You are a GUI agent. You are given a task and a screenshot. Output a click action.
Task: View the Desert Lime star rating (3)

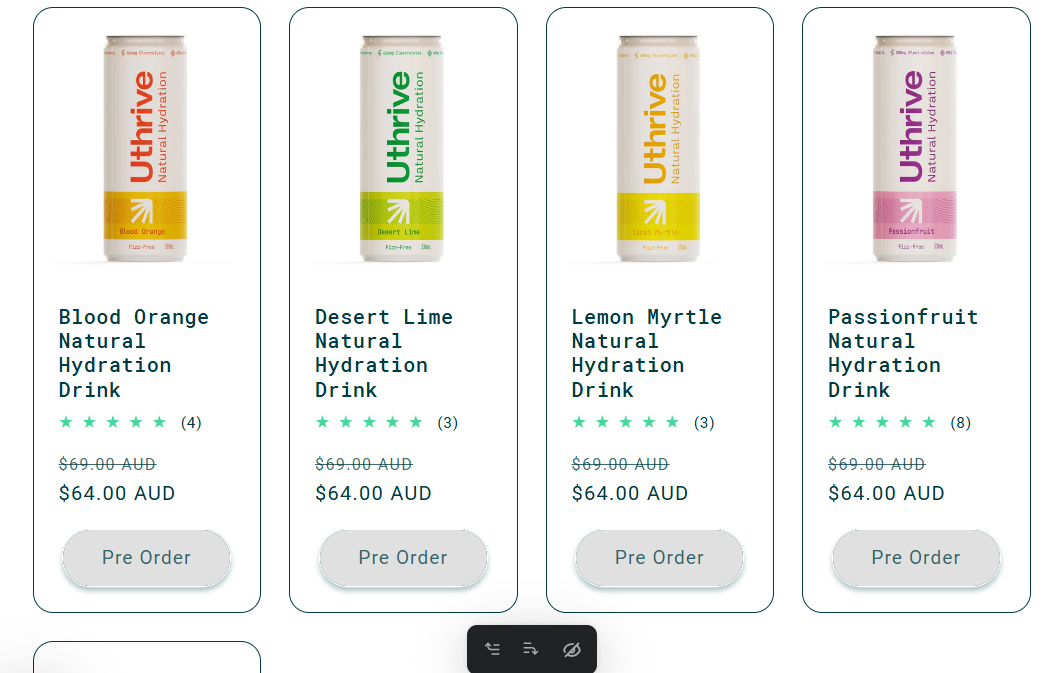point(386,423)
